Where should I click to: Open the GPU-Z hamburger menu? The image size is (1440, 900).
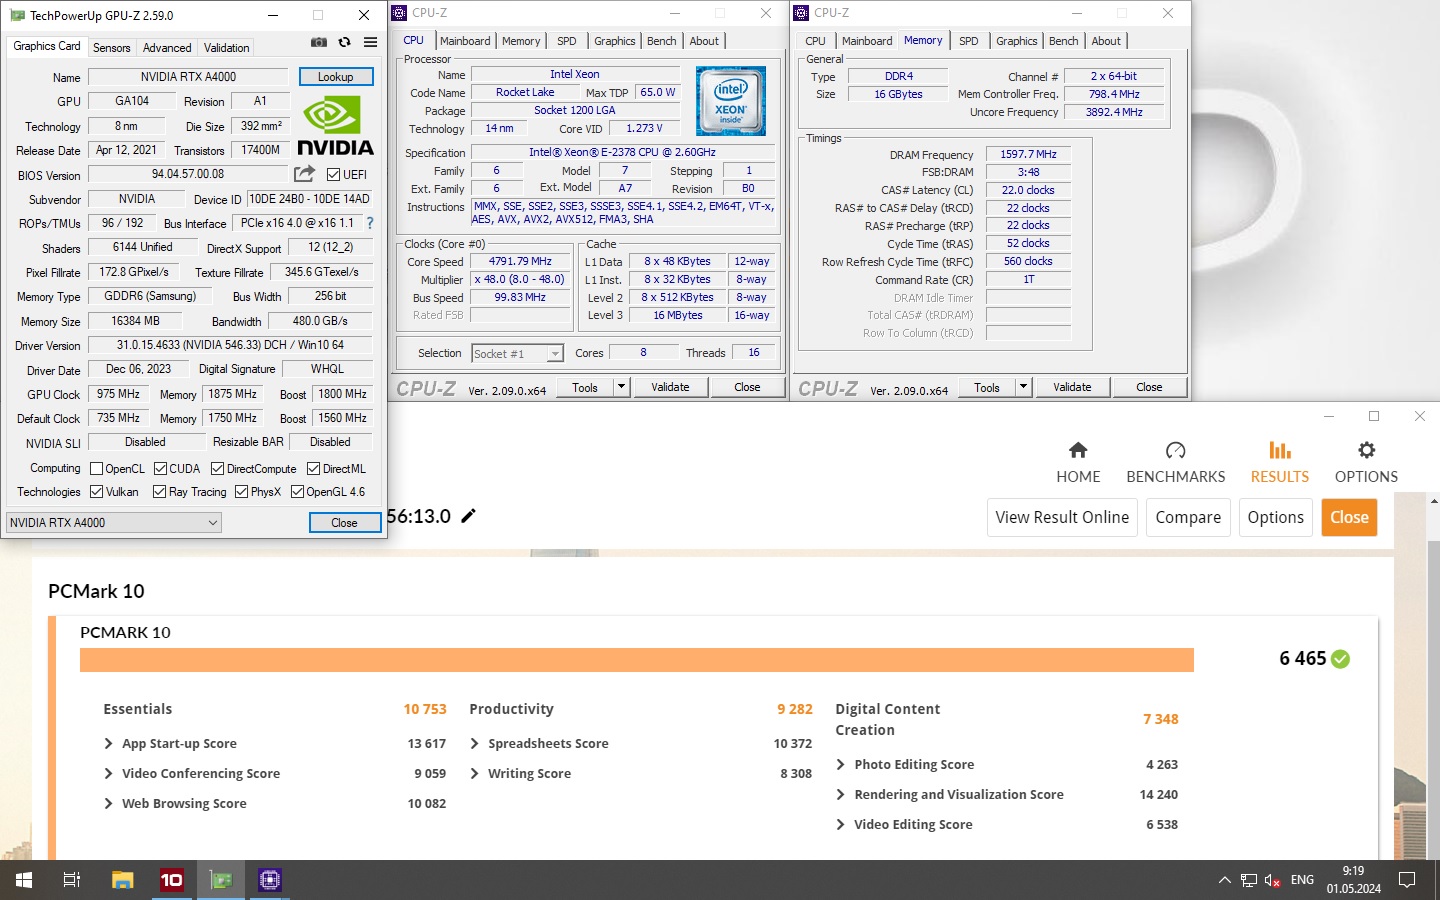tap(370, 42)
